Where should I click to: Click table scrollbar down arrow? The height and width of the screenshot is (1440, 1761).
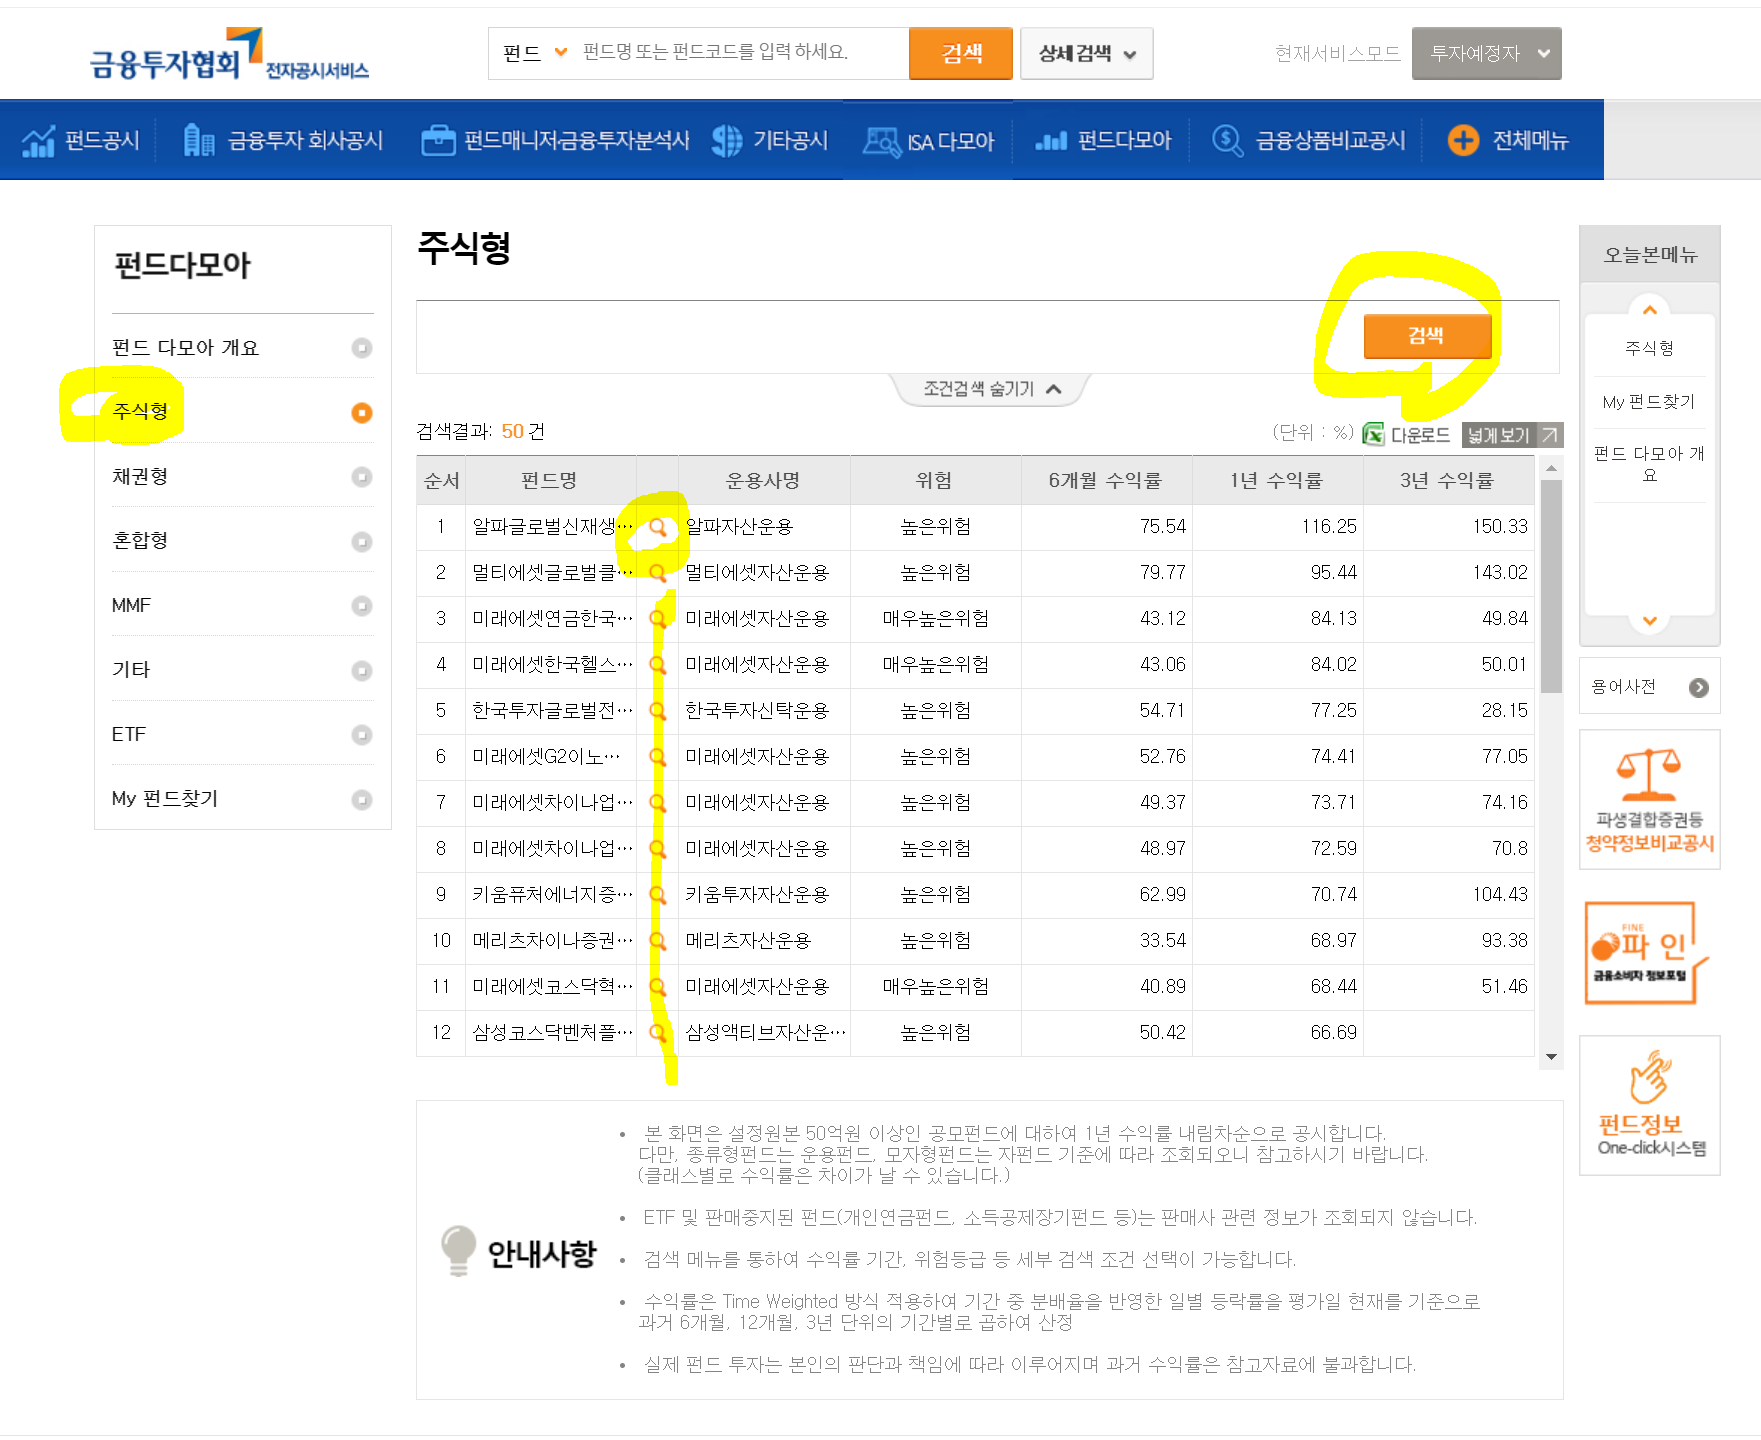[1551, 1057]
